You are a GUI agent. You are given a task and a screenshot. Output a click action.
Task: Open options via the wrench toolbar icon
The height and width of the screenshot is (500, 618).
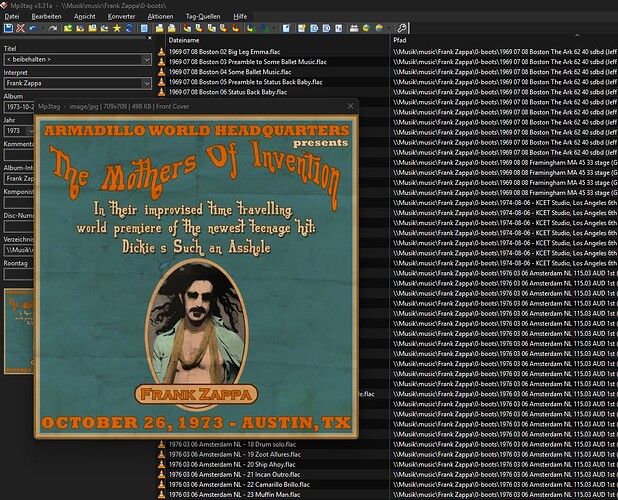point(402,28)
